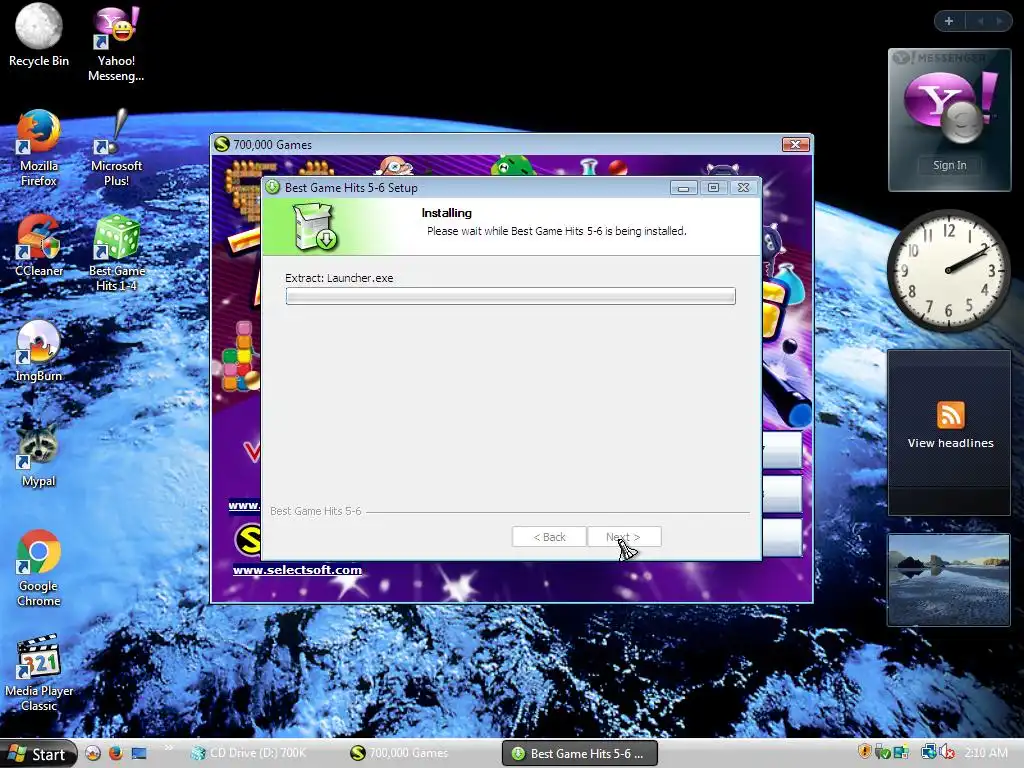Launch ImgBurn from the desktop

(39, 351)
